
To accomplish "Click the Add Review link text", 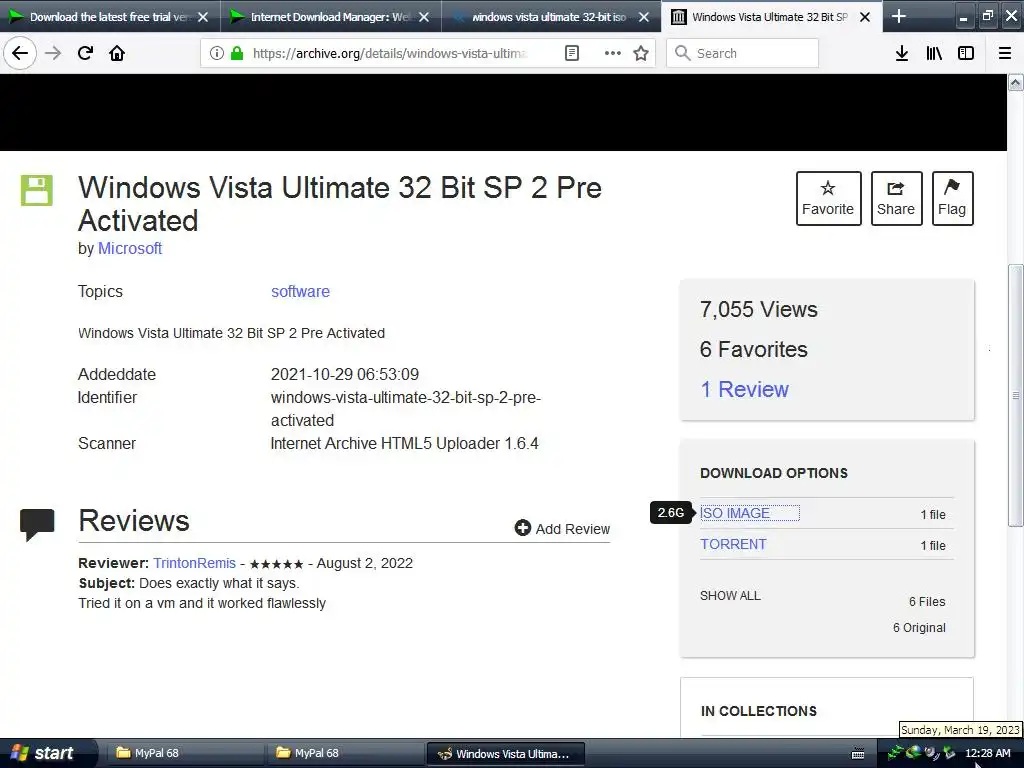I will [573, 529].
